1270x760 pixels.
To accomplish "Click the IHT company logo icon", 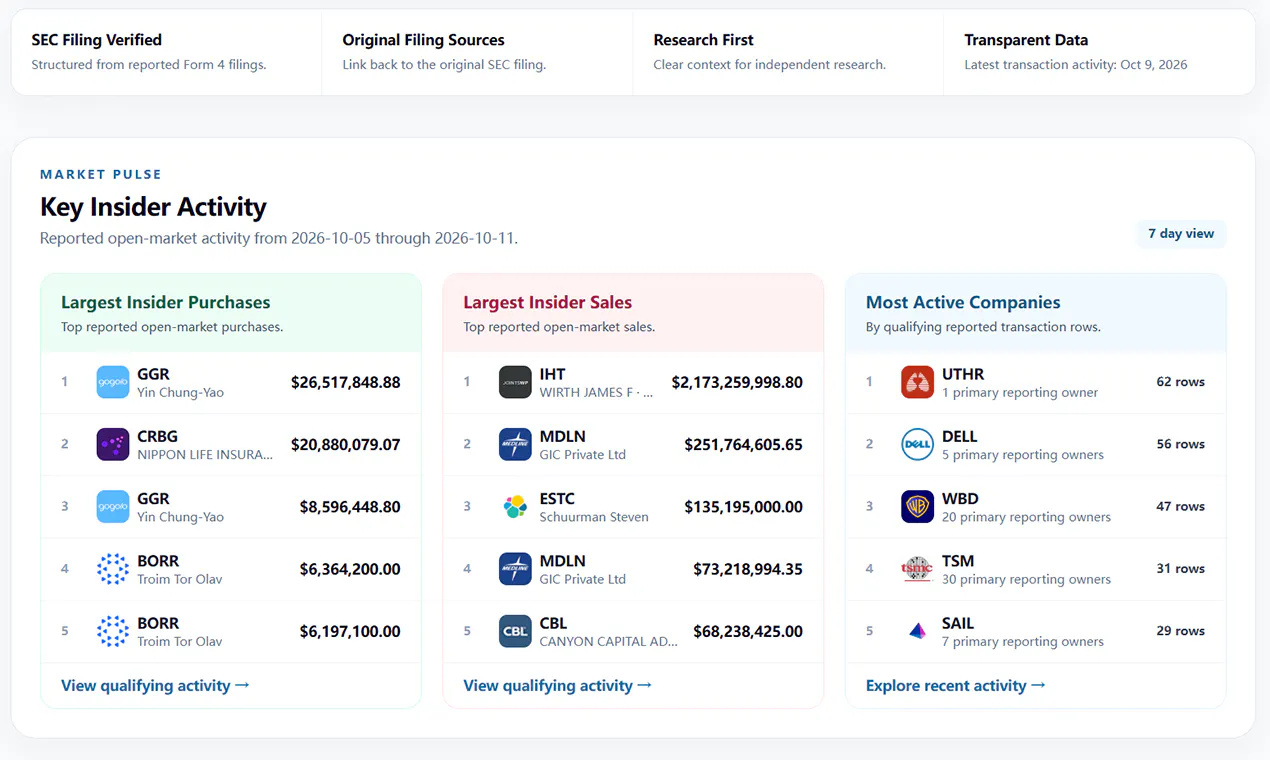I will tap(515, 382).
